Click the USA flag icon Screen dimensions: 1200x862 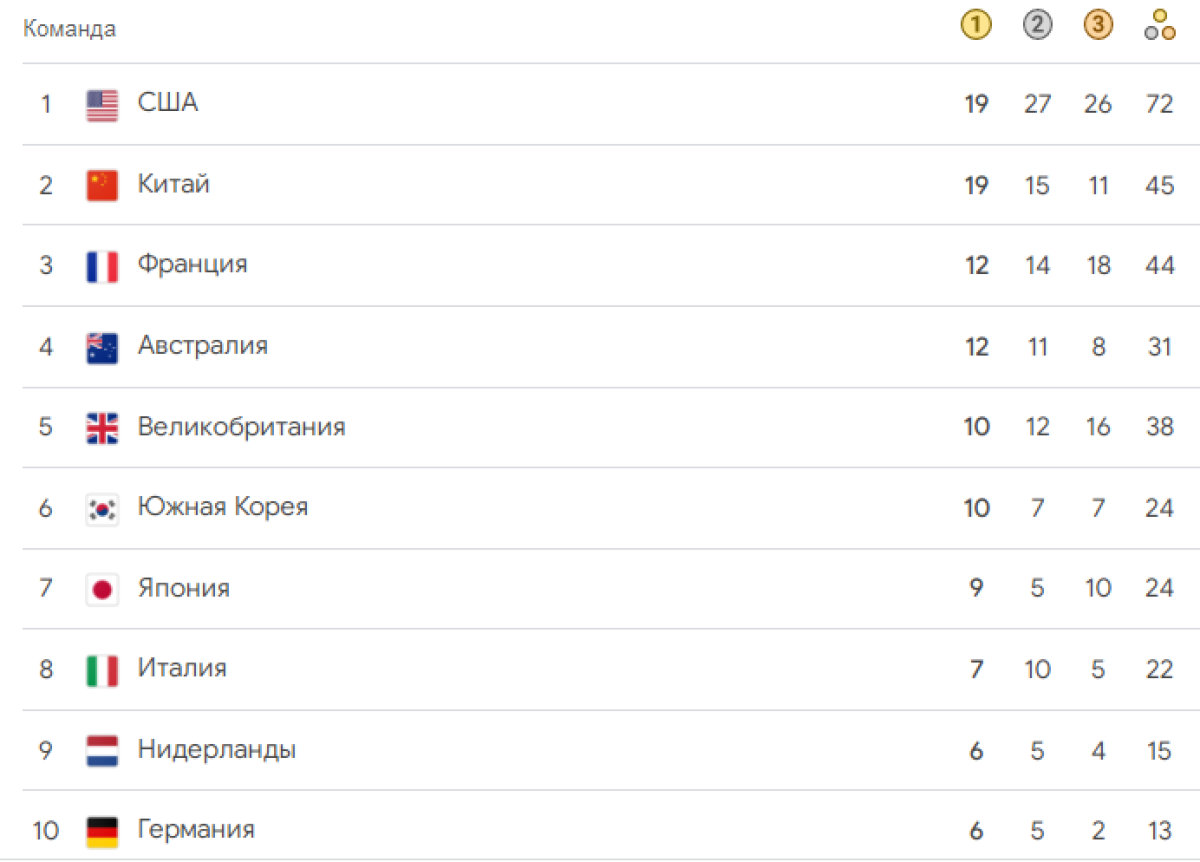click(102, 105)
